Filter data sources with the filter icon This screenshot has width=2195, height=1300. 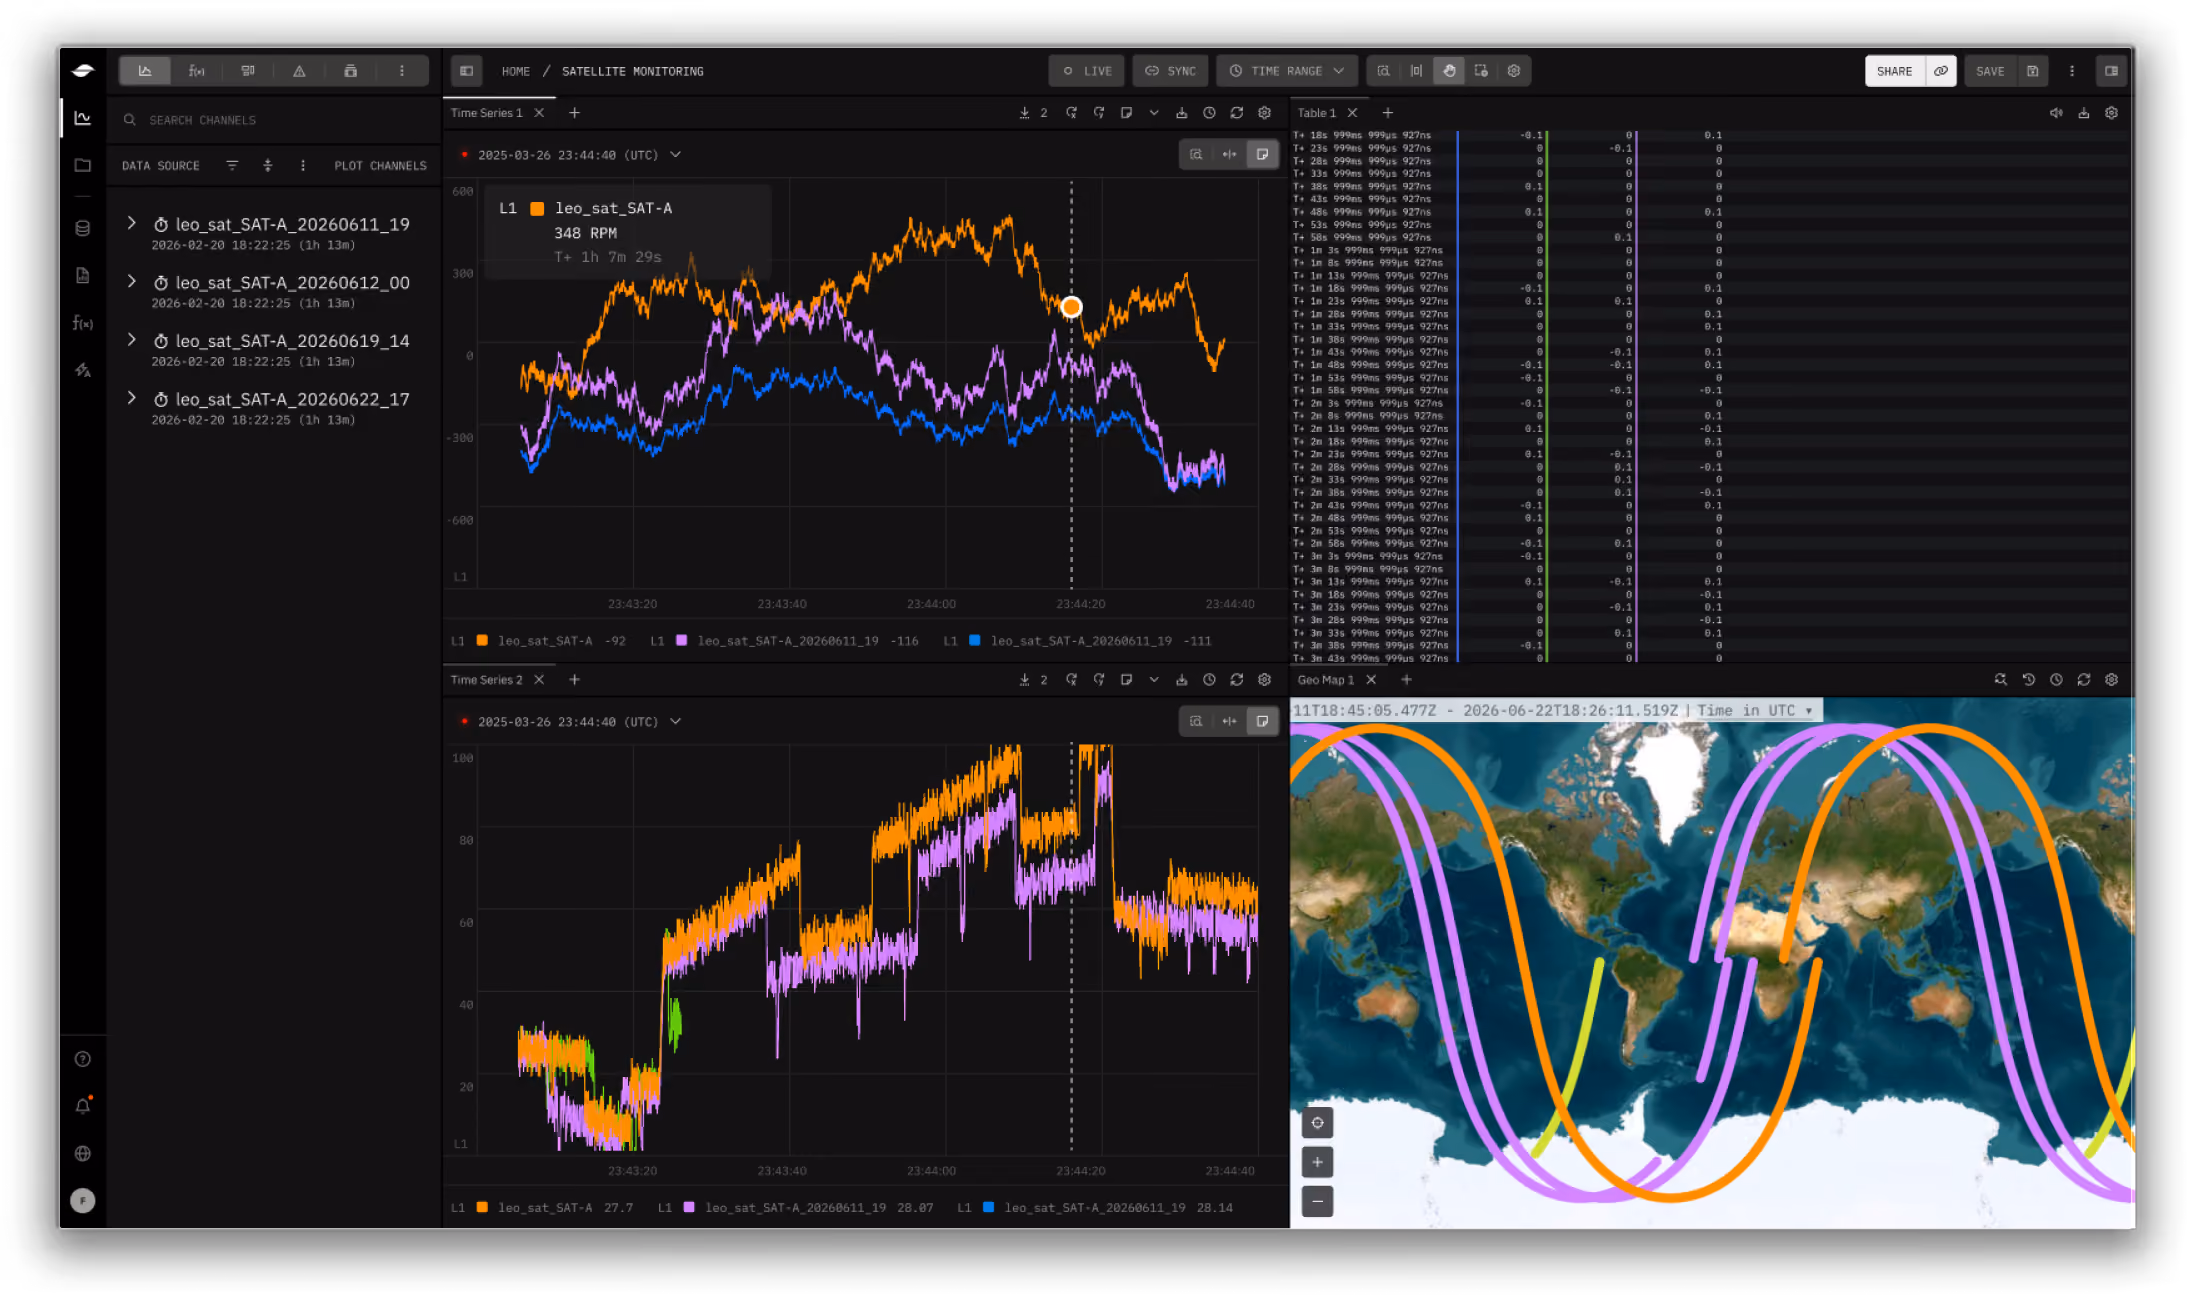pyautogui.click(x=232, y=165)
